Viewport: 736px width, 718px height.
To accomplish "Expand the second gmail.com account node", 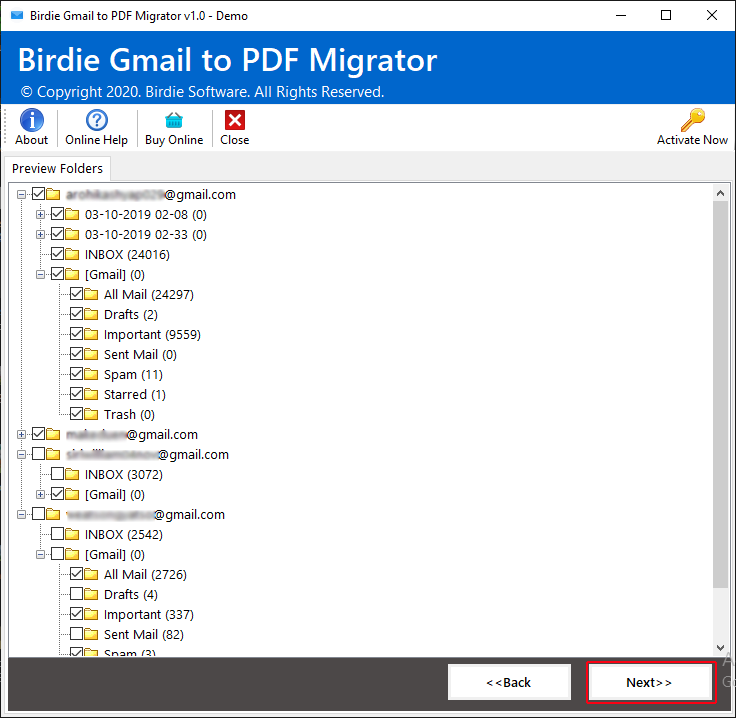I will click(21, 435).
